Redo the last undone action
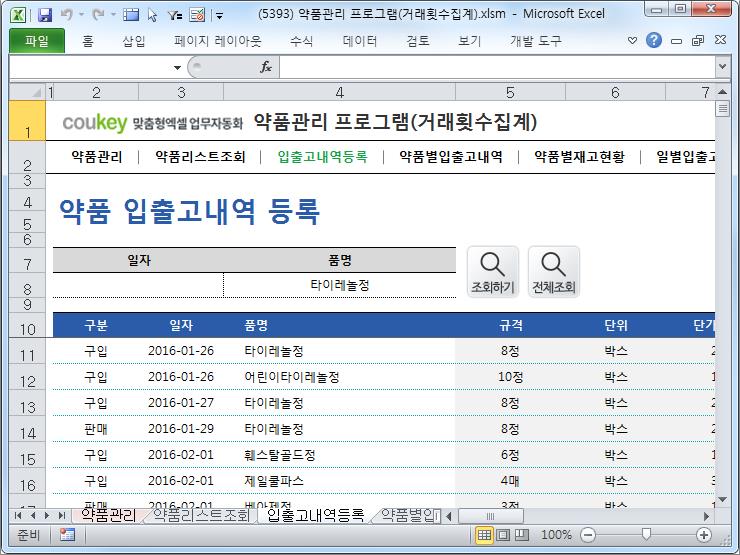 tap(99, 15)
